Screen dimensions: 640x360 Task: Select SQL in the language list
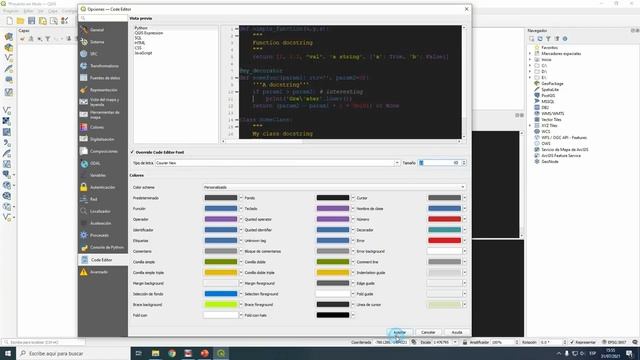tap(138, 38)
